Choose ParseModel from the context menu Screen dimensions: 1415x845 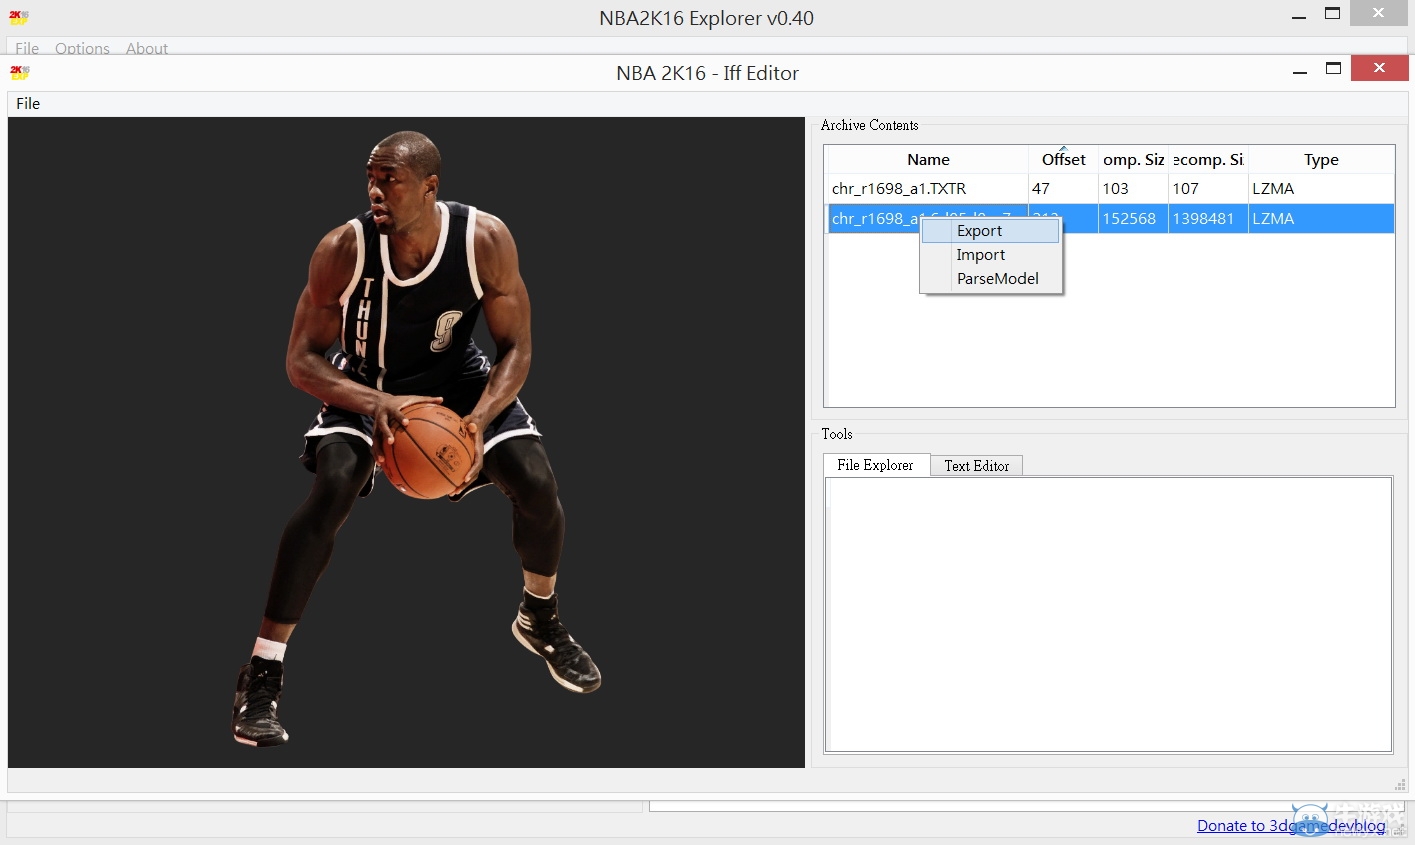click(990, 279)
